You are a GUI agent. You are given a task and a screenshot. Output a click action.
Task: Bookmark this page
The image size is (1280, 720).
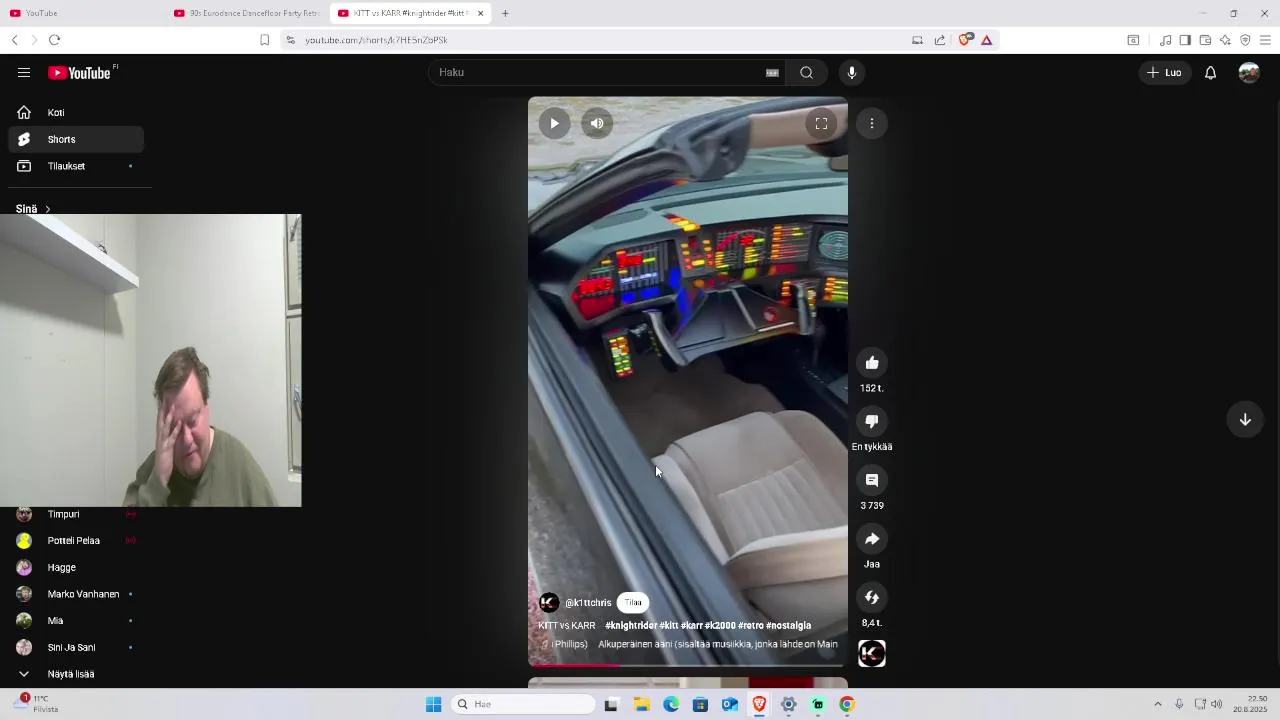coord(264,40)
